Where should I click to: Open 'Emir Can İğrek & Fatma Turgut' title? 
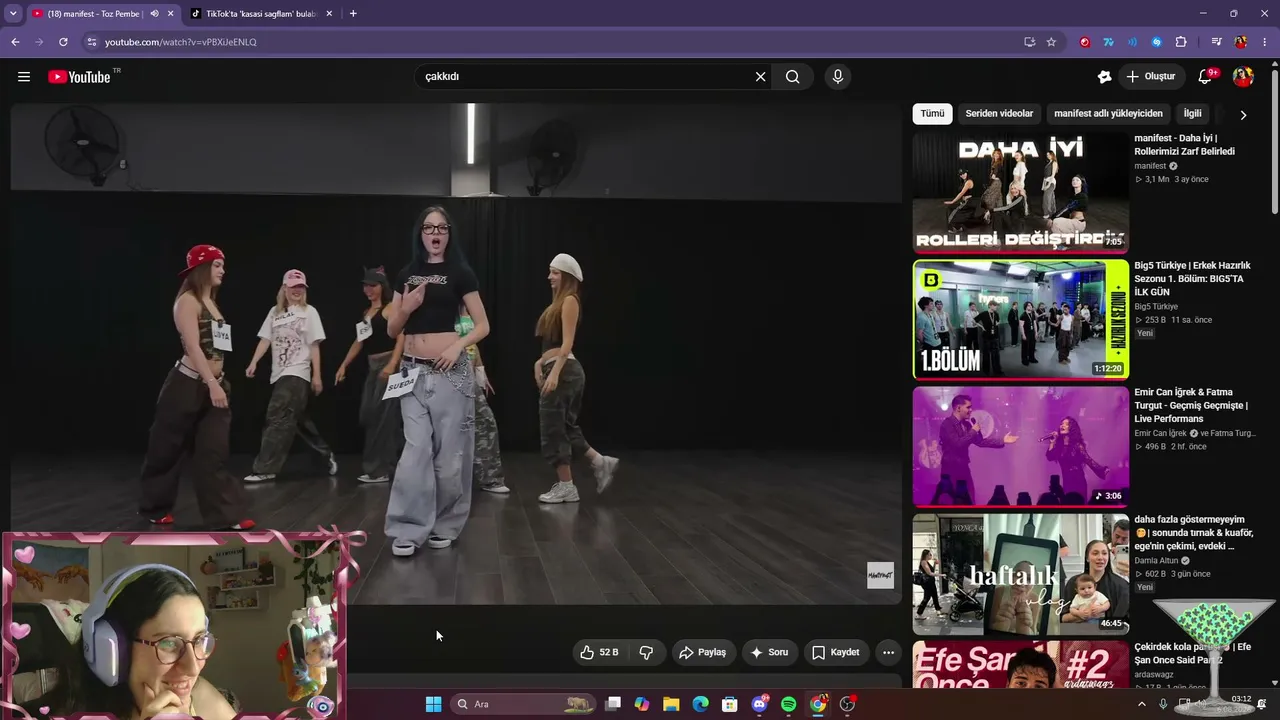(1191, 405)
